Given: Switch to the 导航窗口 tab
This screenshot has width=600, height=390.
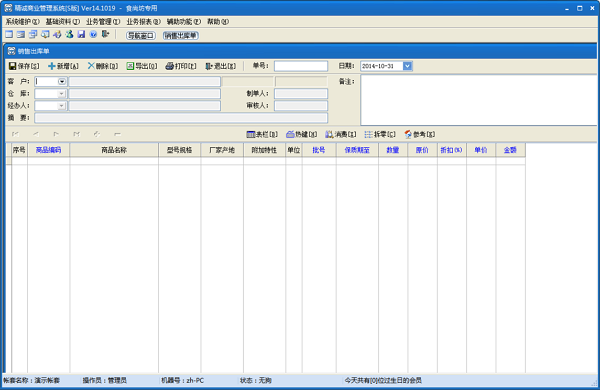Looking at the screenshot, I should point(141,36).
